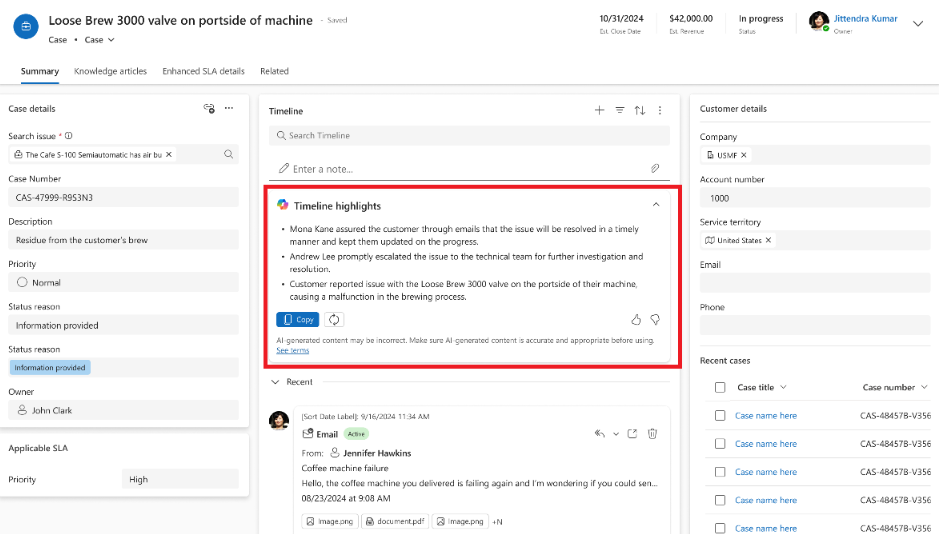Click the Email envelope icon in the timeline record
Screen dimensions: 939x534
308,433
